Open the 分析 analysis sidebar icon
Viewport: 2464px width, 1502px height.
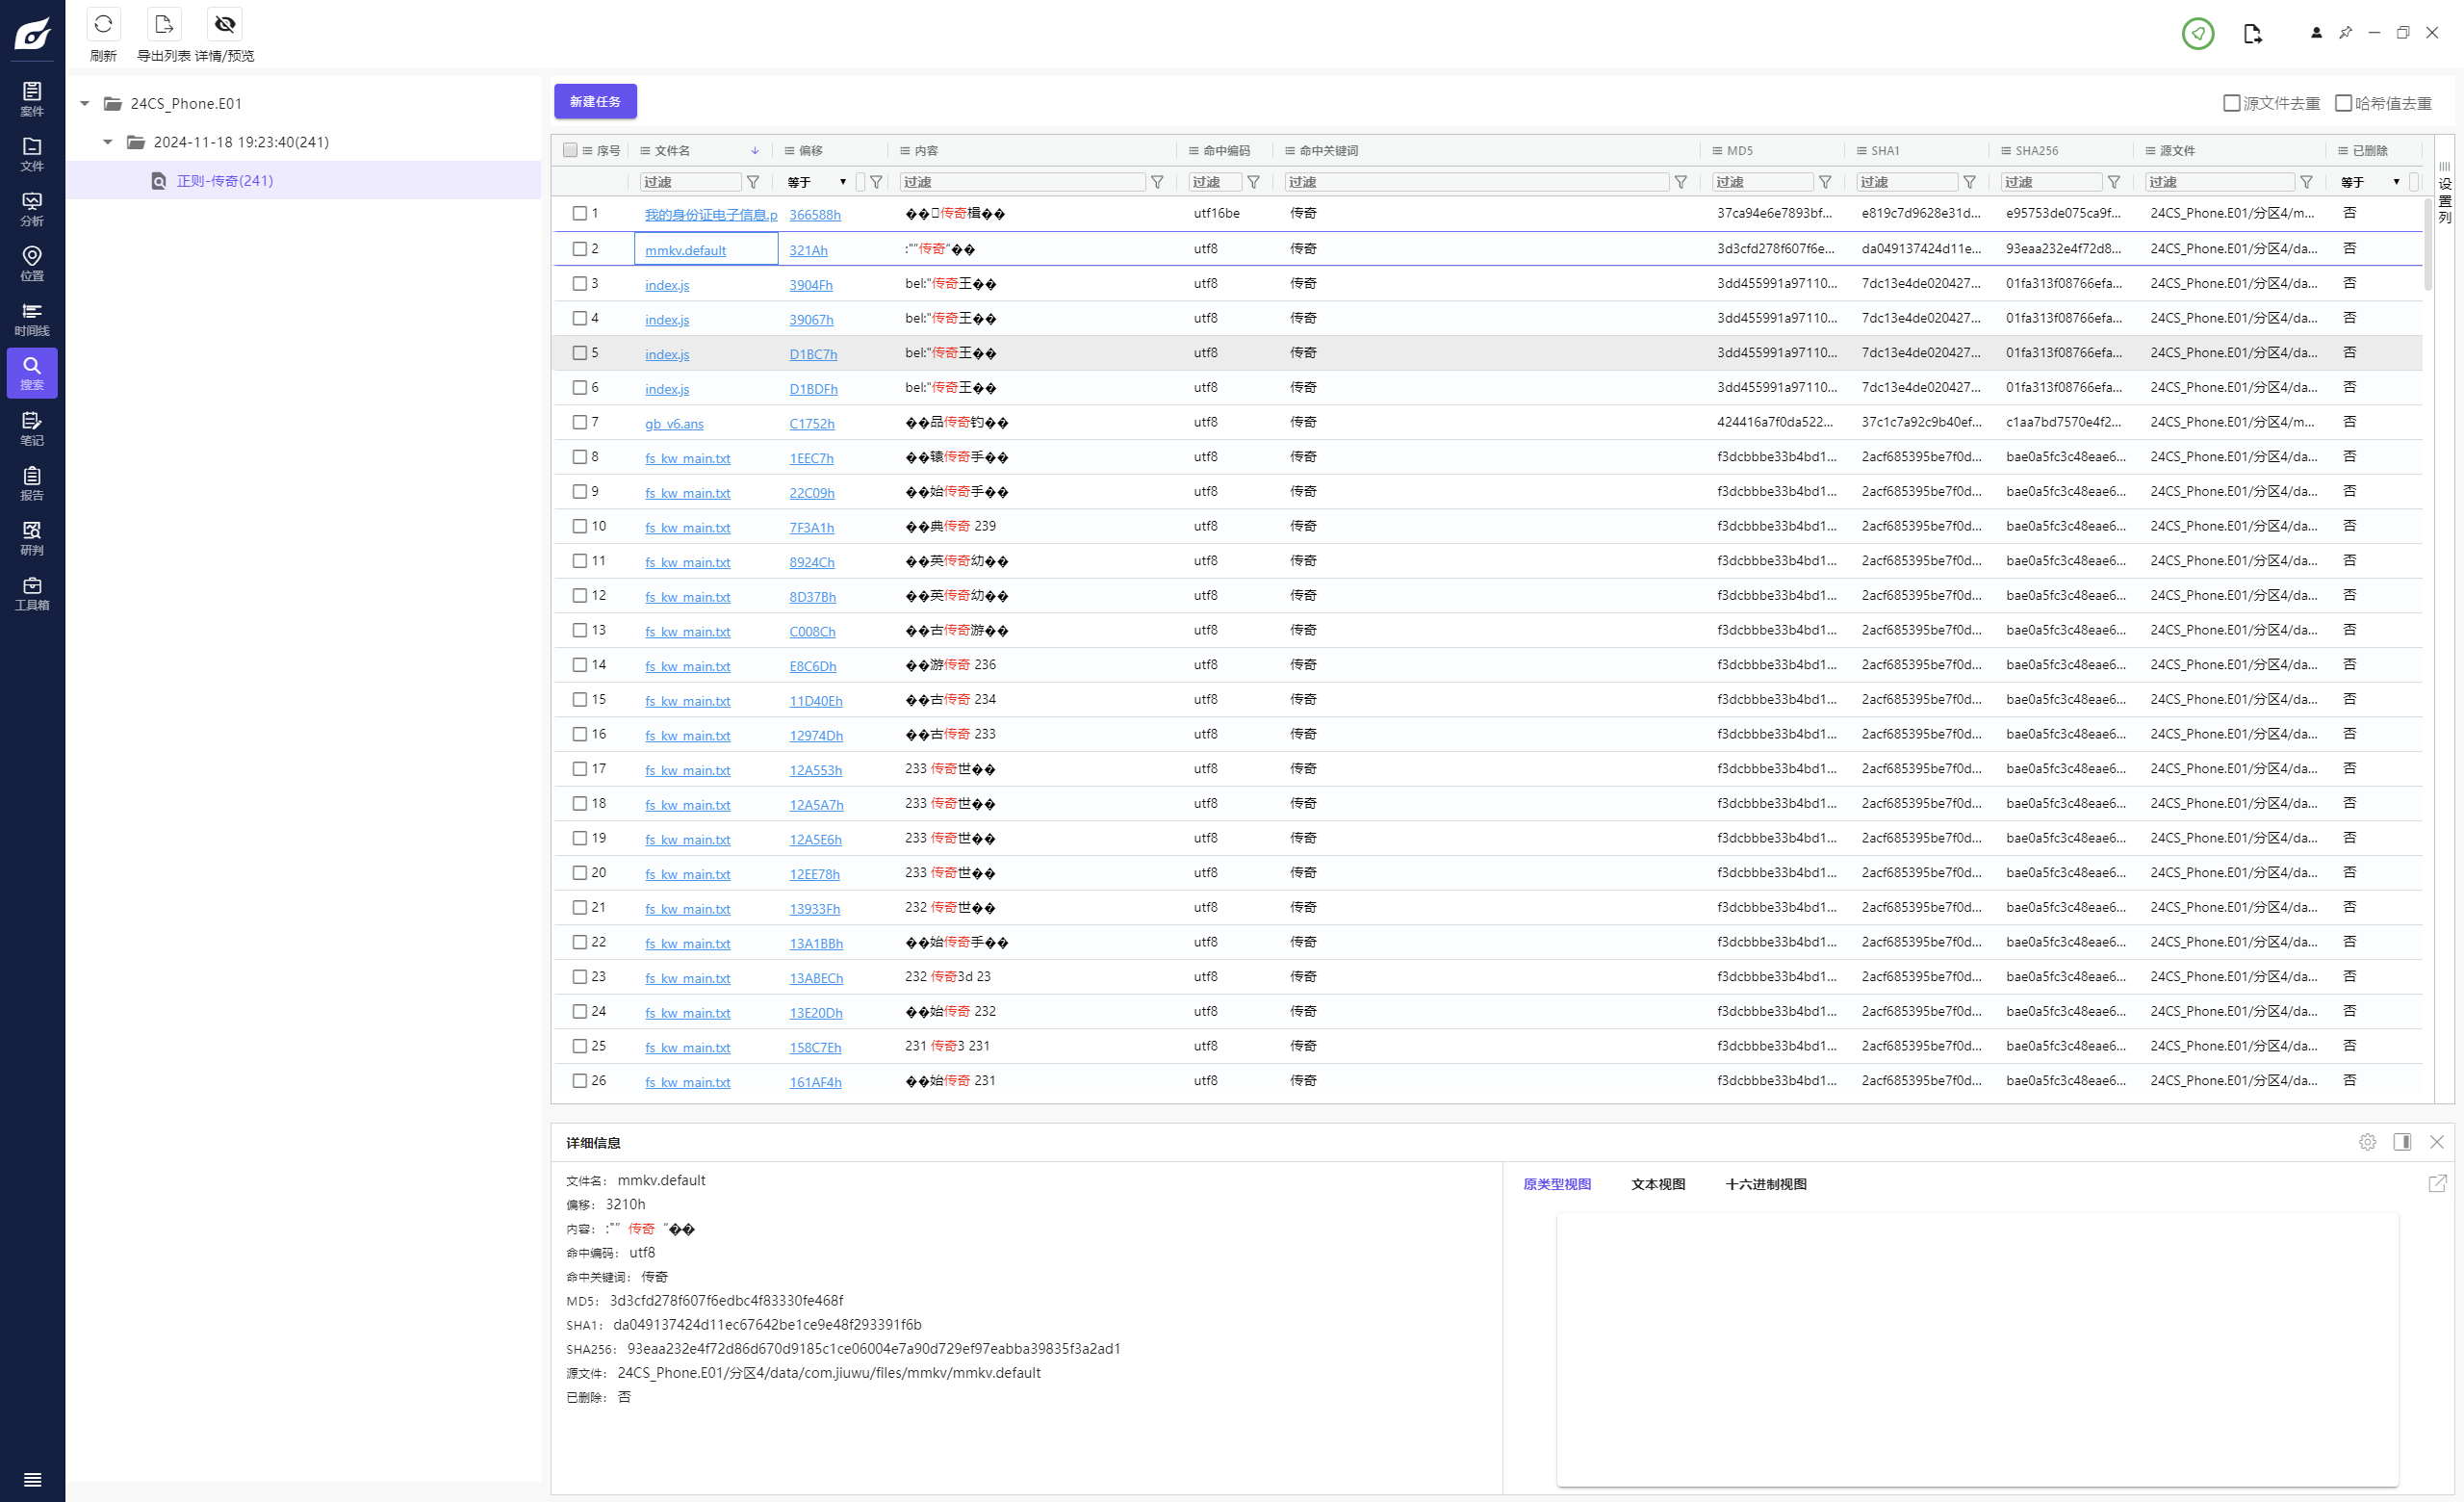tap(32, 209)
